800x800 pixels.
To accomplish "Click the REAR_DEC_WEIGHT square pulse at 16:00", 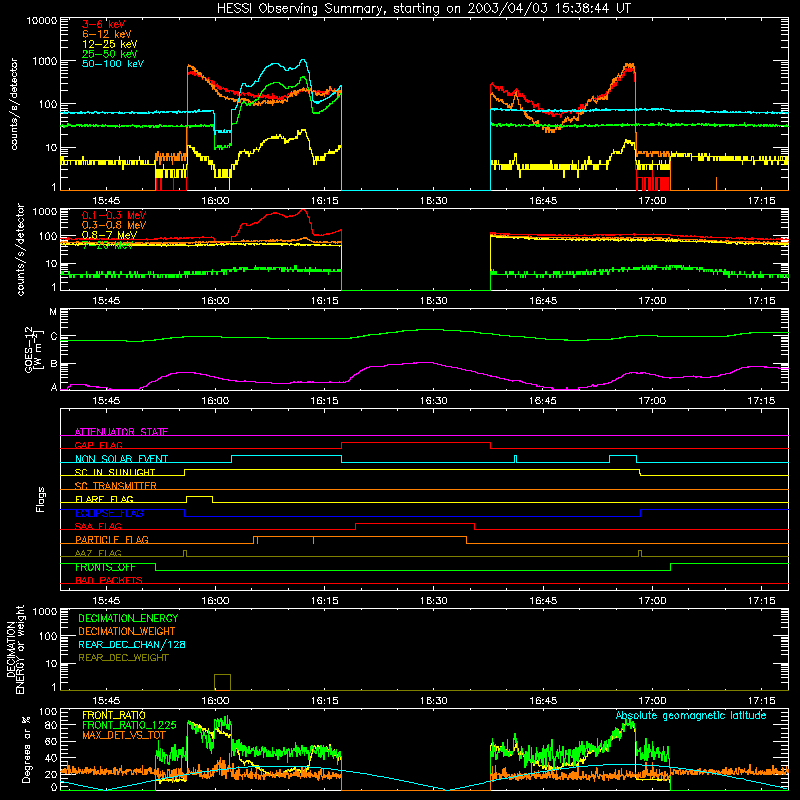I will tap(222, 682).
